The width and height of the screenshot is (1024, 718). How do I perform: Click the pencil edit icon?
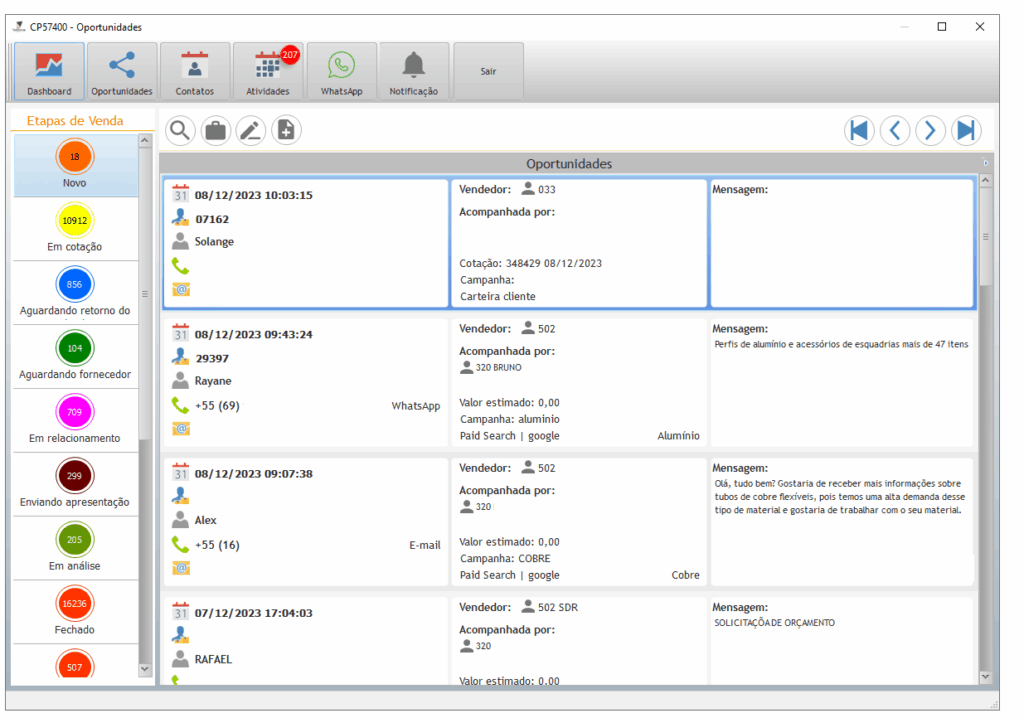[251, 130]
